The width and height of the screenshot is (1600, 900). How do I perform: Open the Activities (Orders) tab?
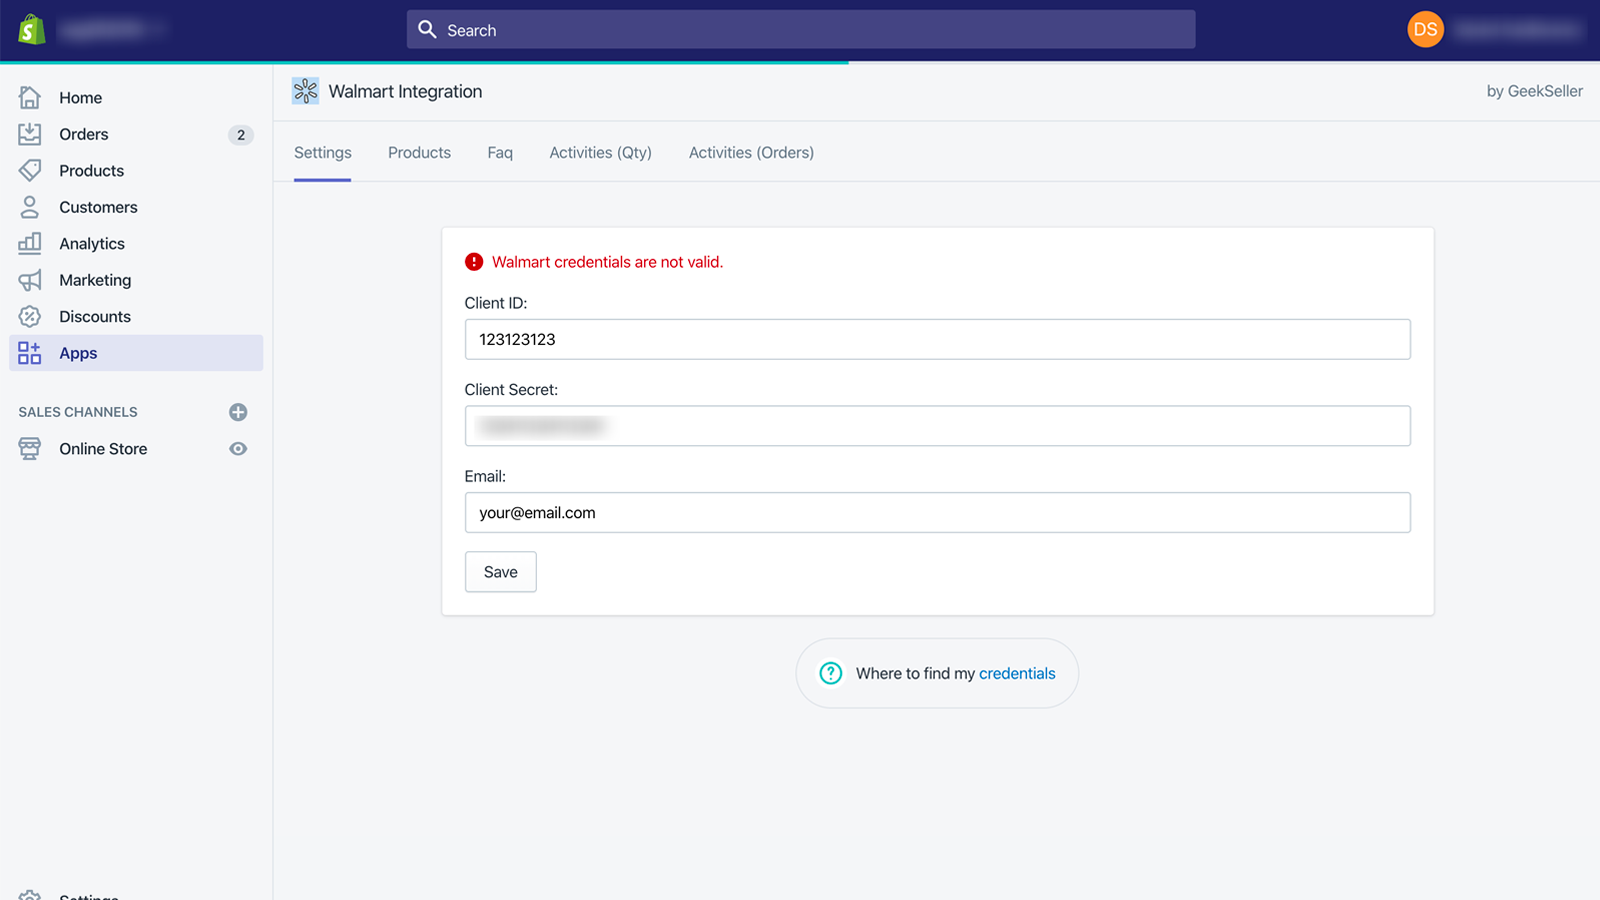[751, 153]
